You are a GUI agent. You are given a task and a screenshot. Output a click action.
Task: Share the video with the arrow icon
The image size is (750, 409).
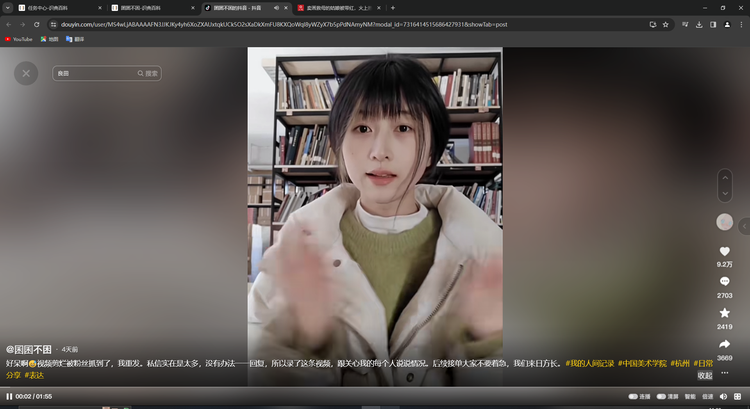point(724,344)
